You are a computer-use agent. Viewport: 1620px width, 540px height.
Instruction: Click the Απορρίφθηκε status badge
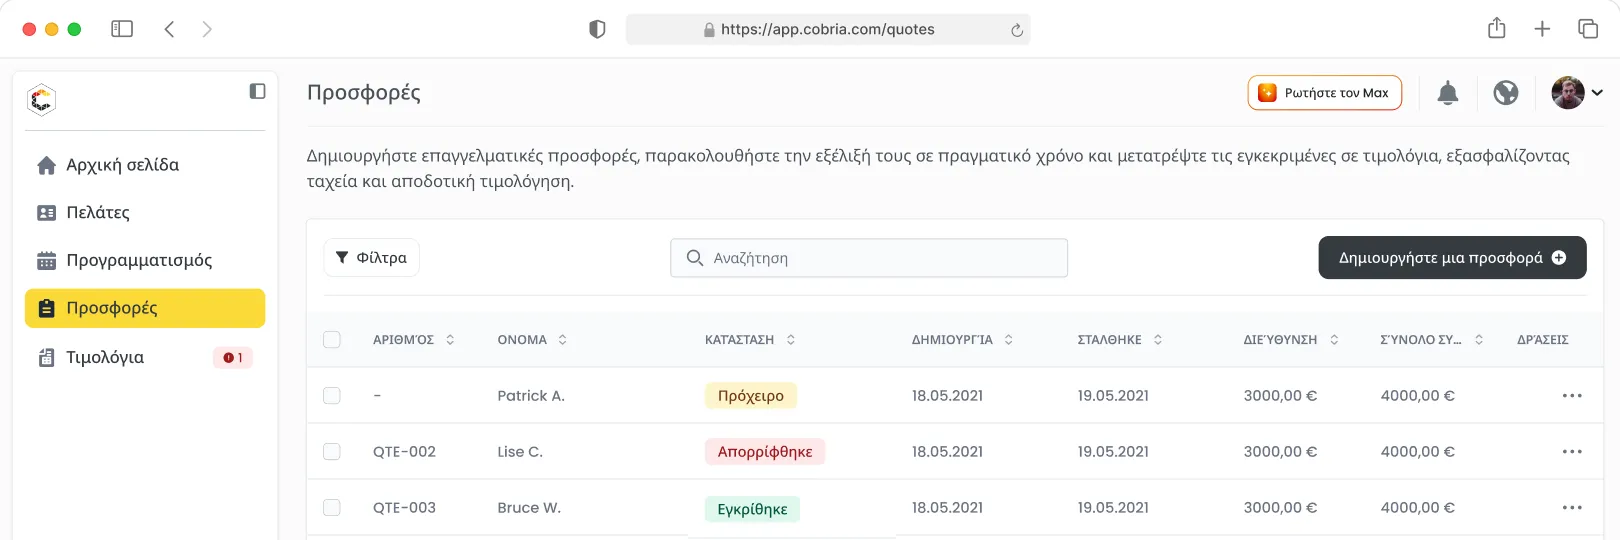pyautogui.click(x=765, y=452)
